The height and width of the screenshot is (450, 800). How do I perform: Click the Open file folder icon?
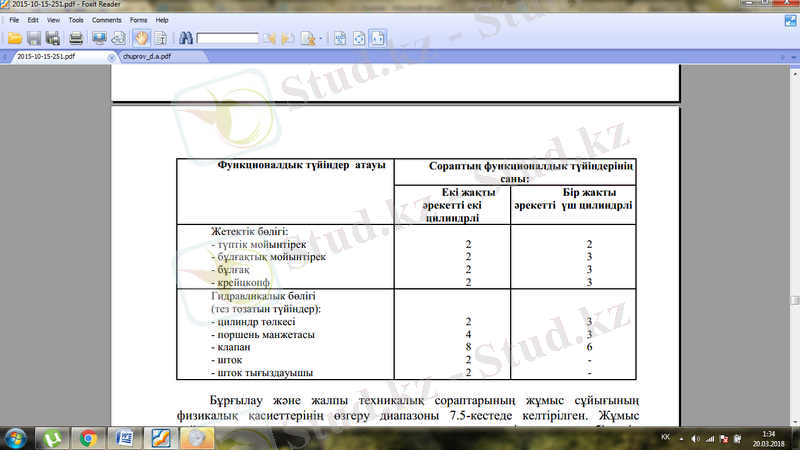[14, 39]
